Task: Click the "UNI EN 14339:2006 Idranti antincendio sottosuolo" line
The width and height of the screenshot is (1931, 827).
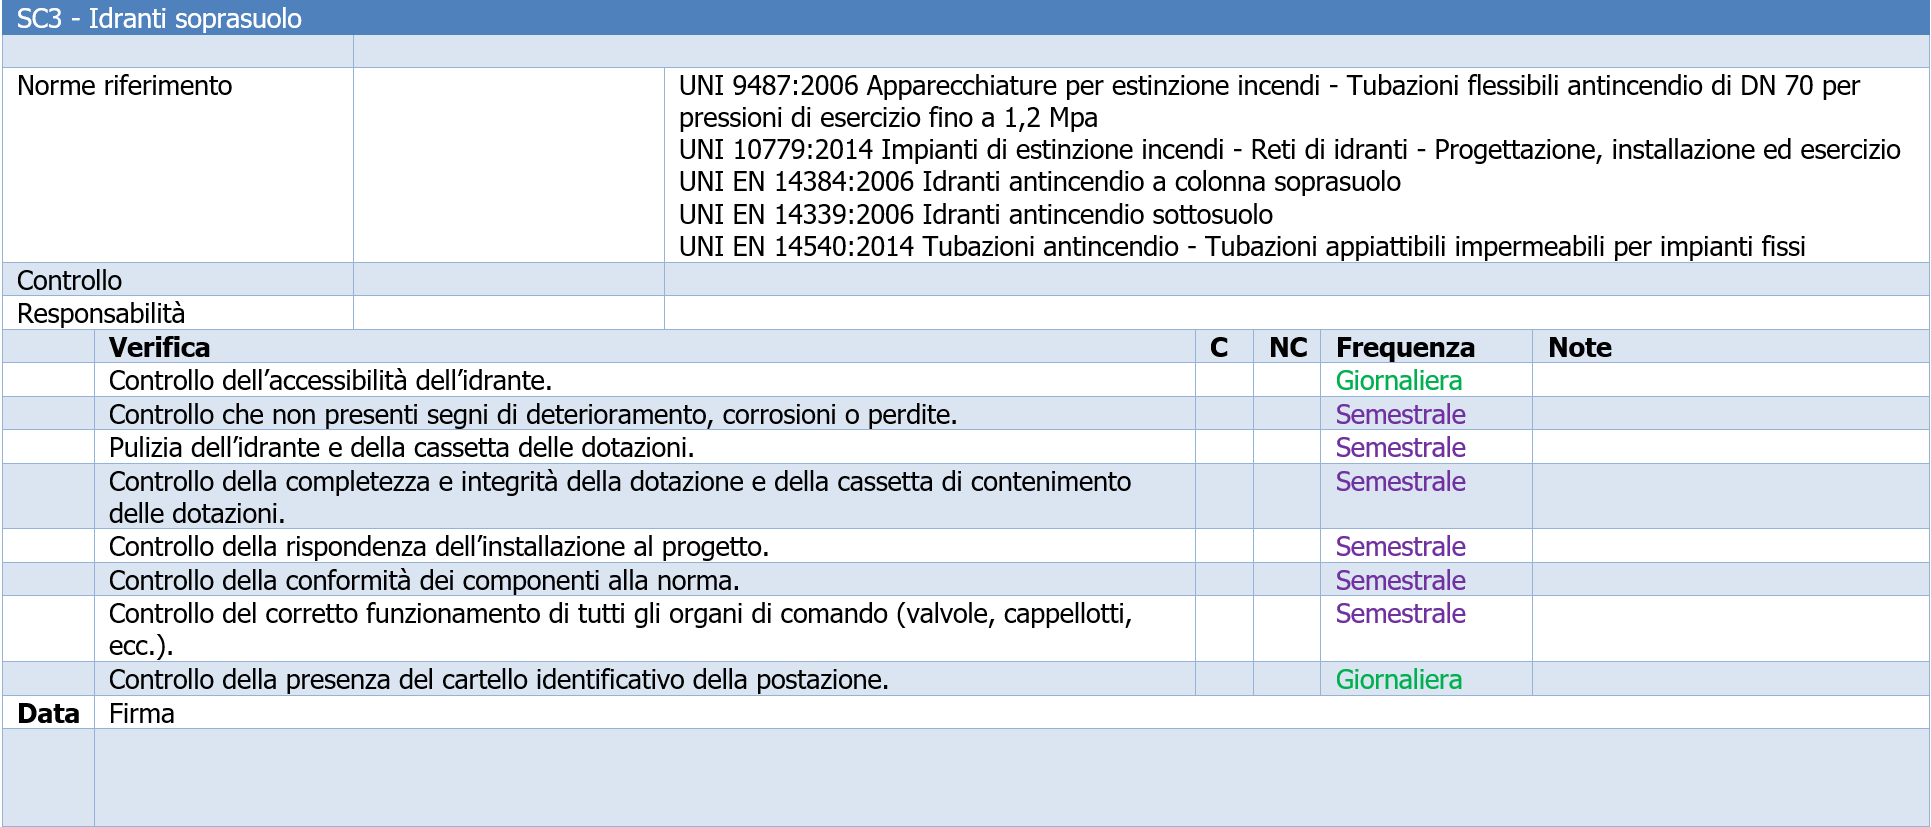Action: point(975,214)
